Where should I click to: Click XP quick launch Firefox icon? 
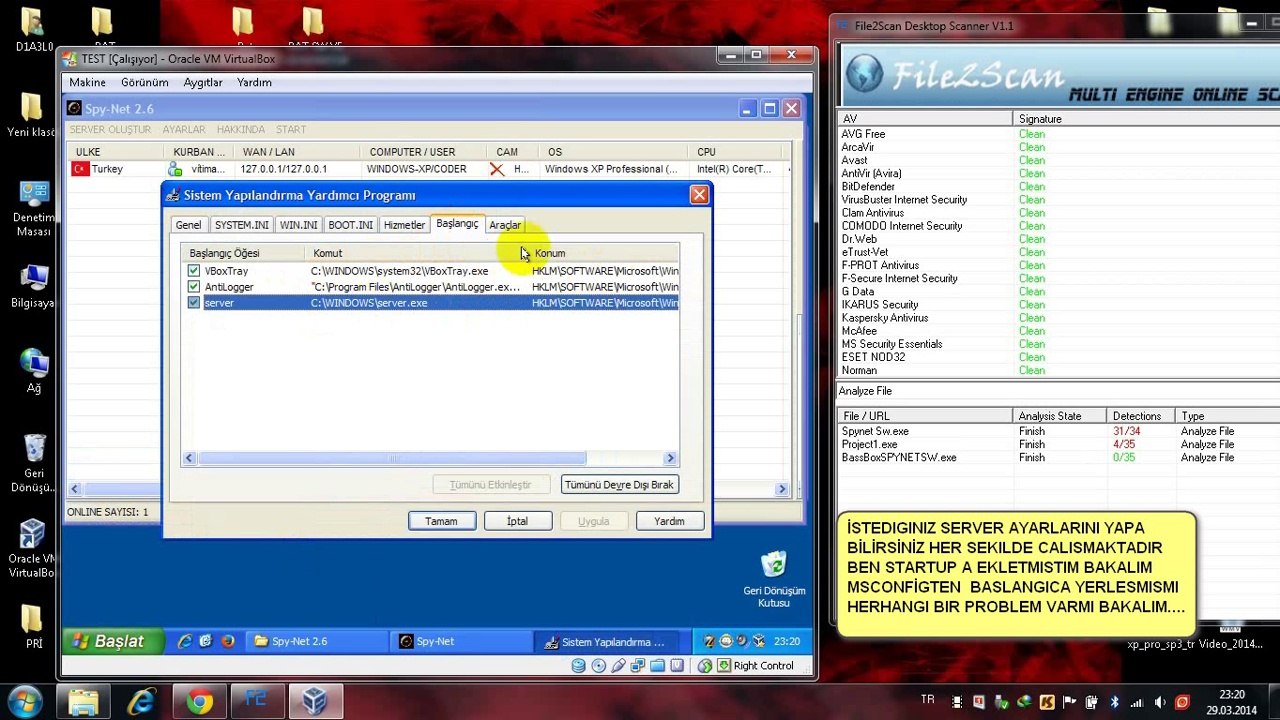pos(227,641)
